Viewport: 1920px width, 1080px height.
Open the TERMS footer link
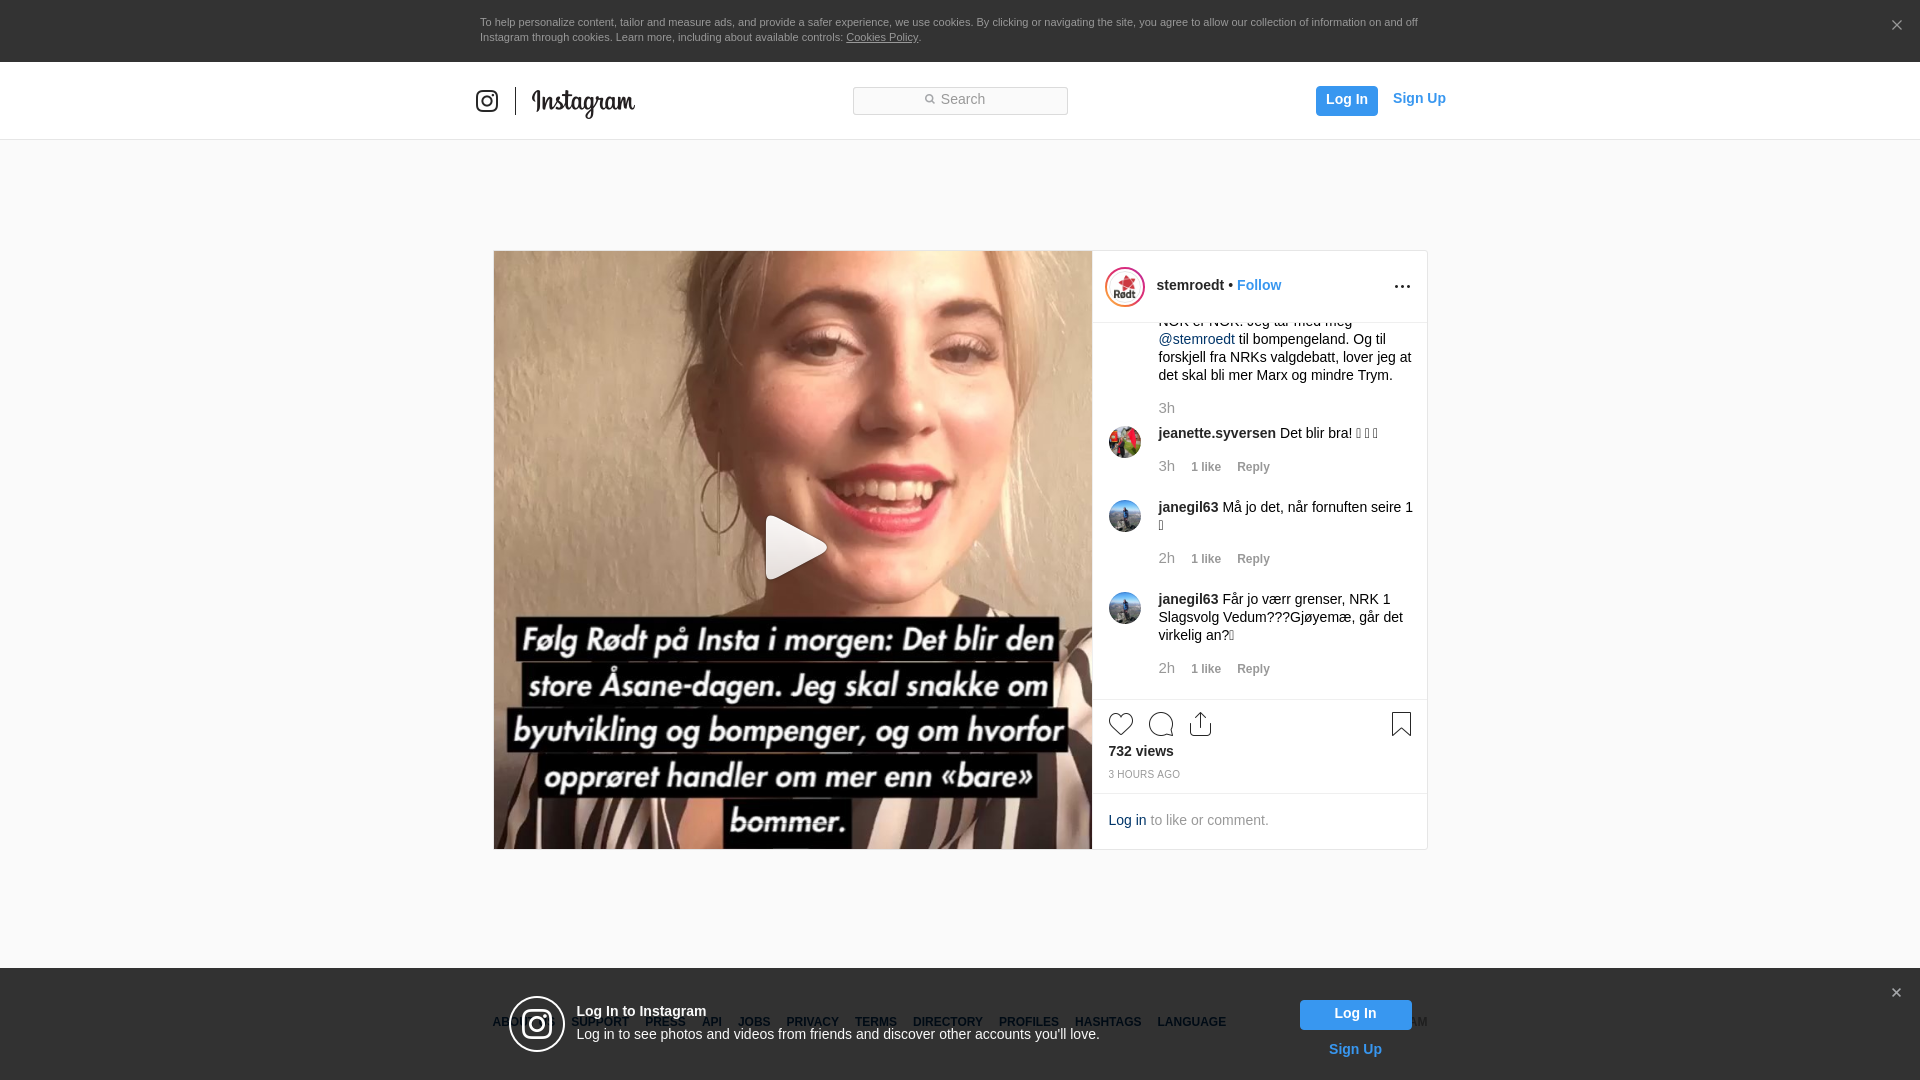876,1022
